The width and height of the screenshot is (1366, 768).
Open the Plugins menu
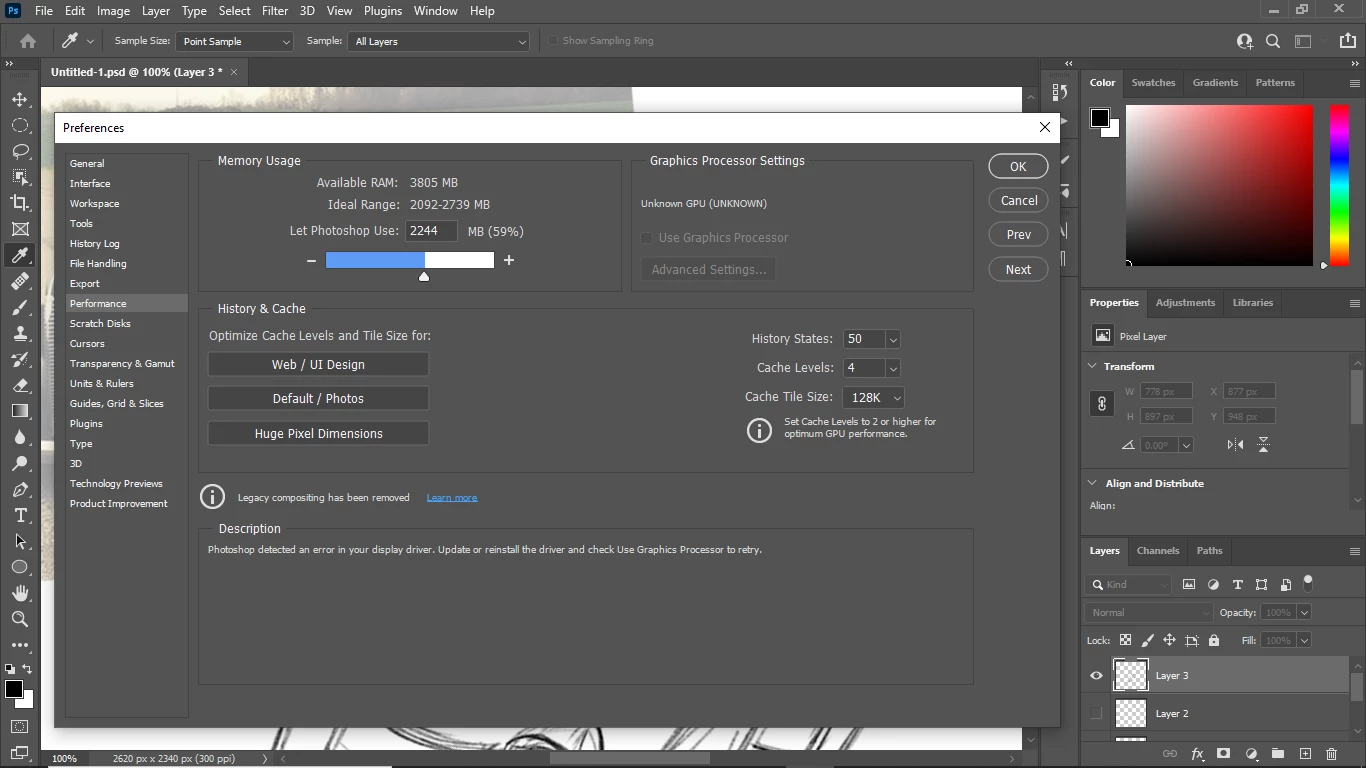383,11
